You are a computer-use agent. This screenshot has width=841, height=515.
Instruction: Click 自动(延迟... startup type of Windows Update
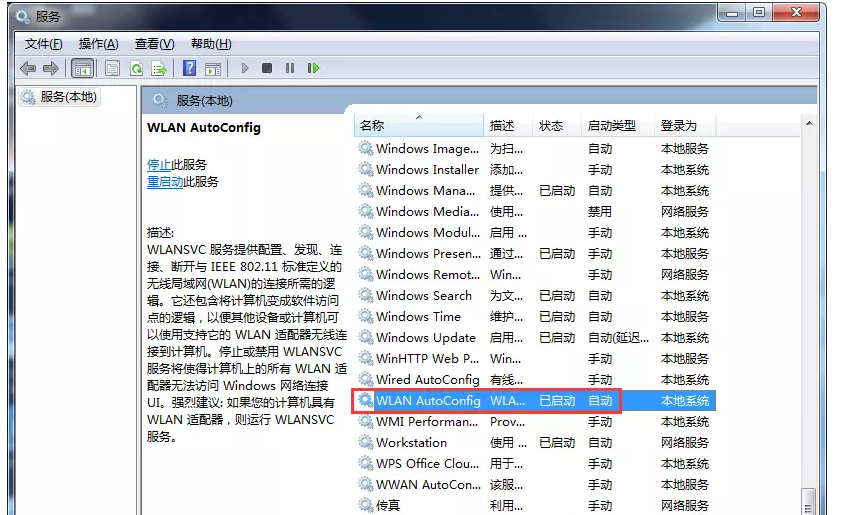pyautogui.click(x=618, y=337)
